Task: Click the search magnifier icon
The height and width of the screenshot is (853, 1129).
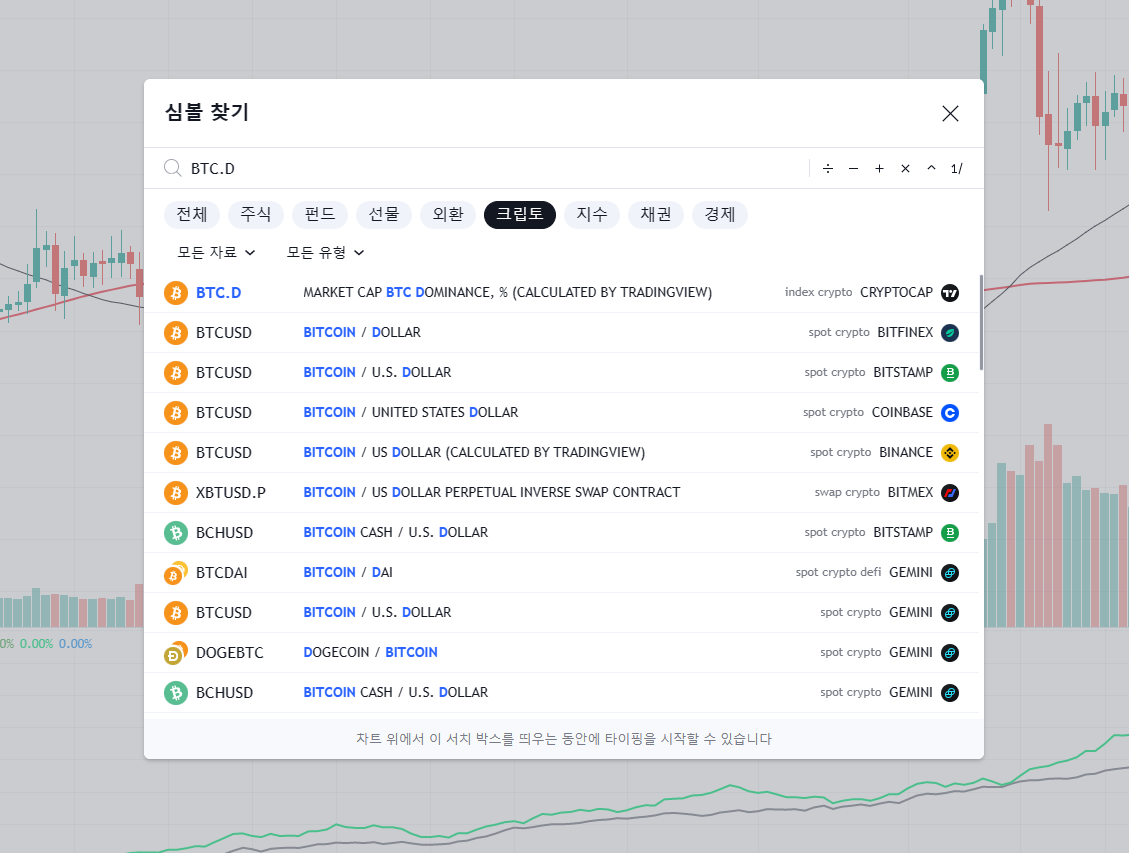Action: [x=172, y=168]
